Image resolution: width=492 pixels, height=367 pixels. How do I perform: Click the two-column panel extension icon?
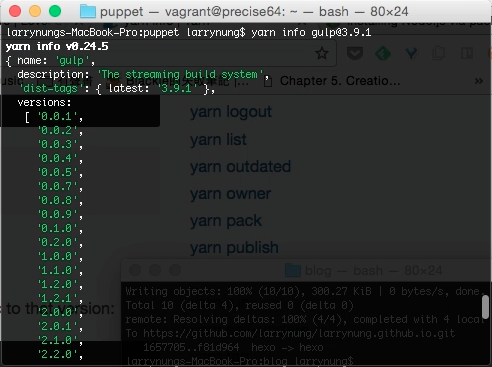467,53
